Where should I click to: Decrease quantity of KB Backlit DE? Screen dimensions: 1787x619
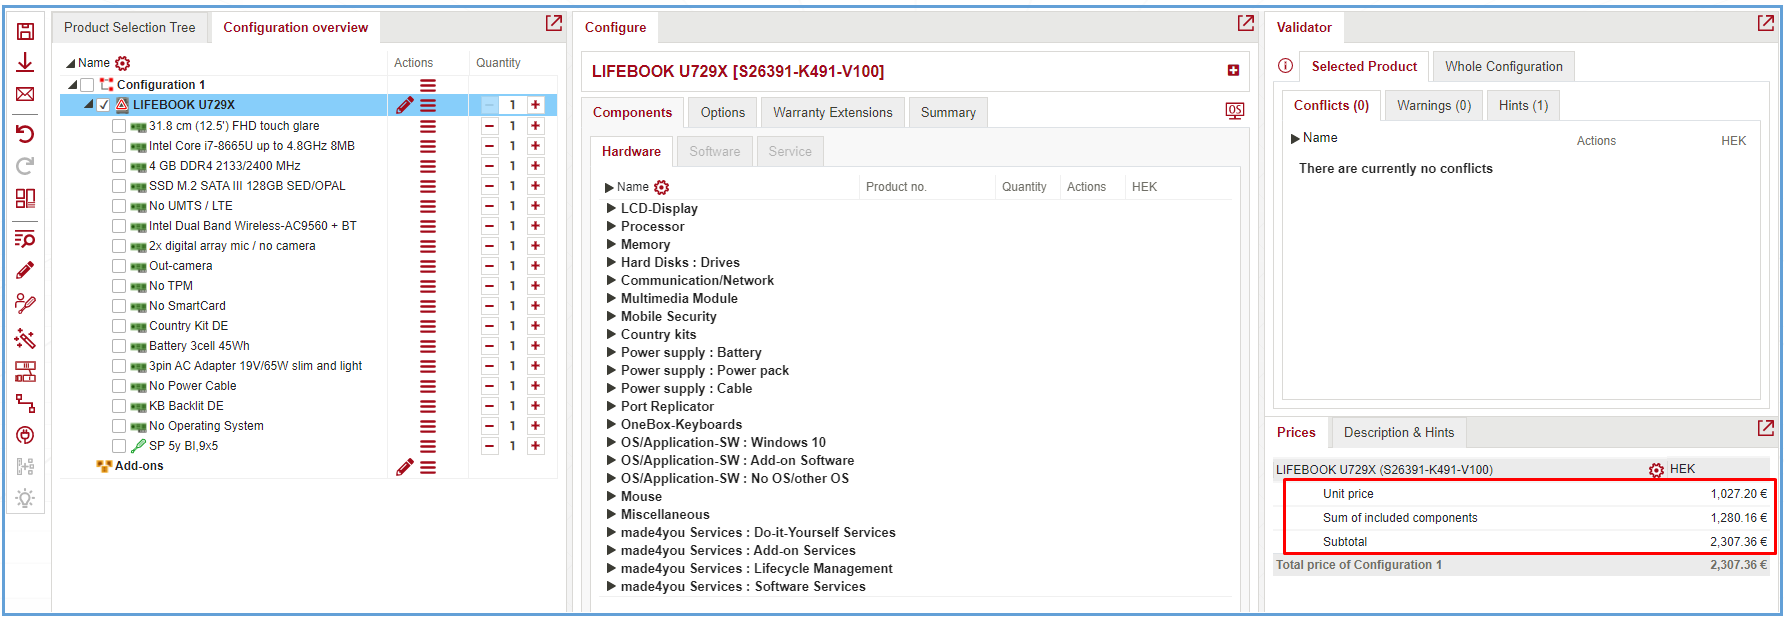click(490, 406)
